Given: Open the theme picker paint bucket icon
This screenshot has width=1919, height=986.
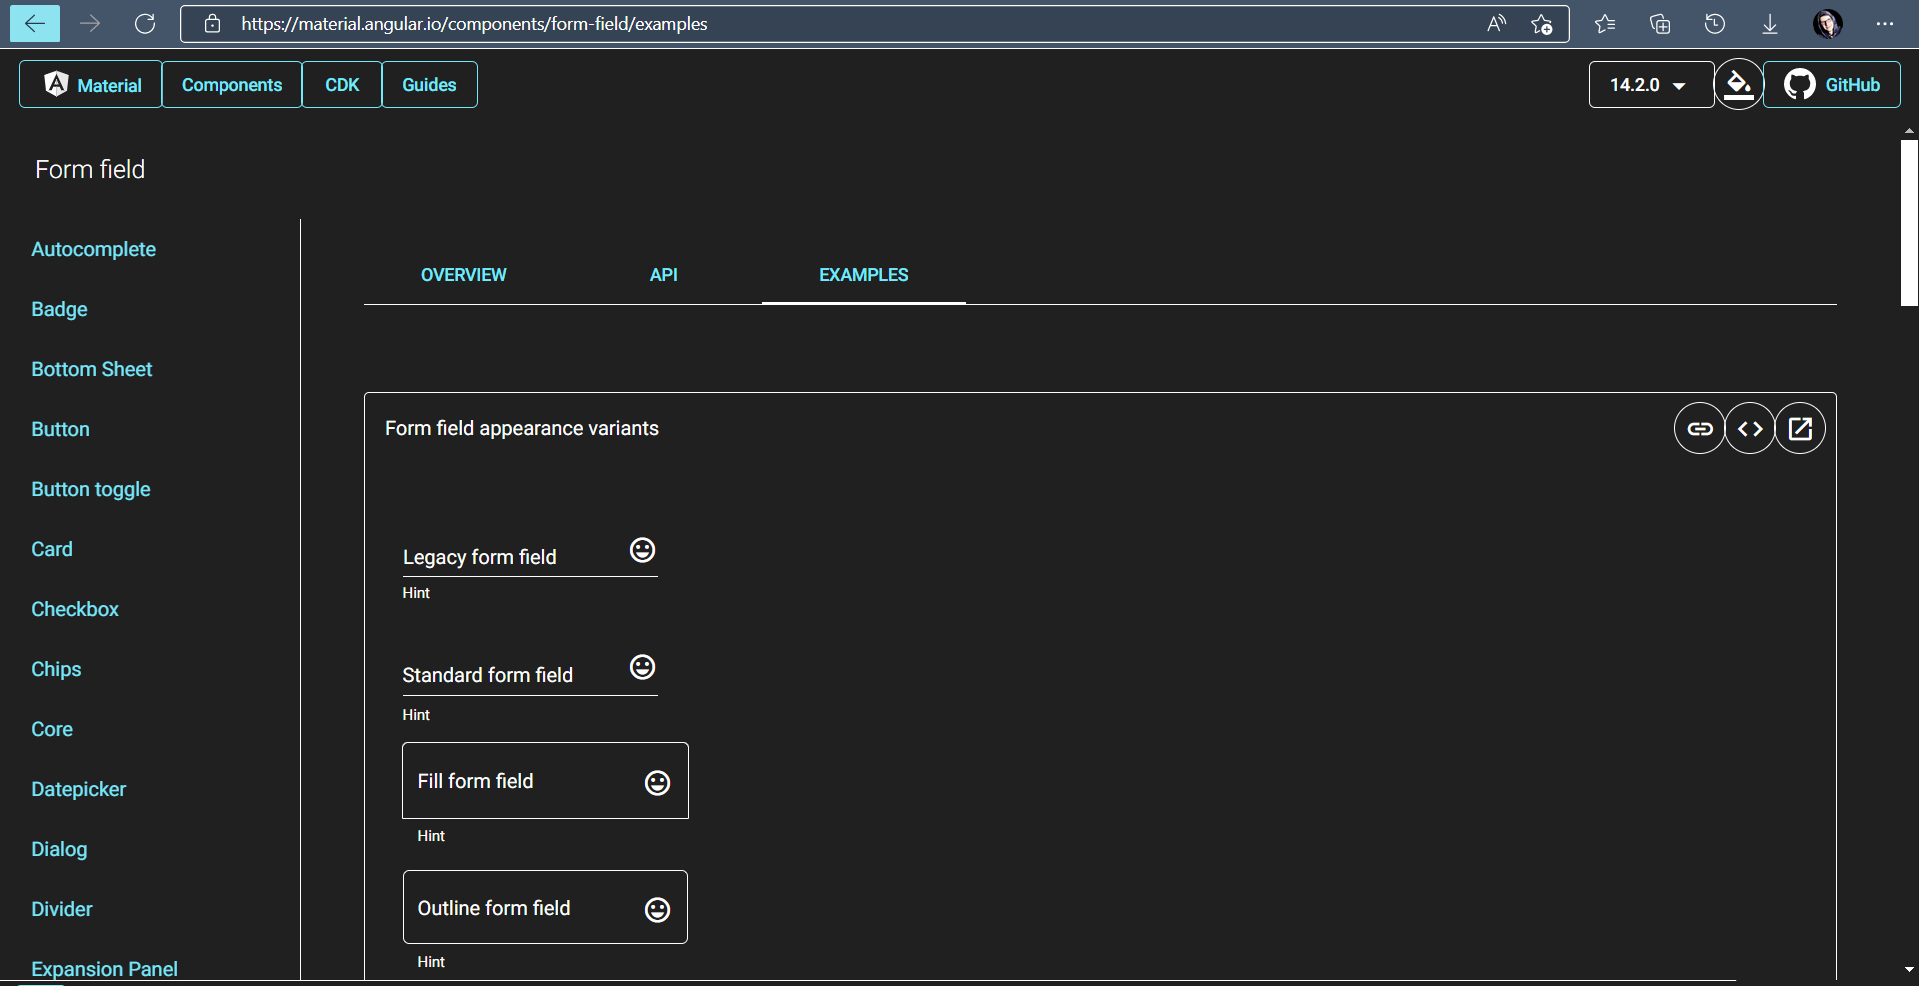Looking at the screenshot, I should pos(1739,84).
